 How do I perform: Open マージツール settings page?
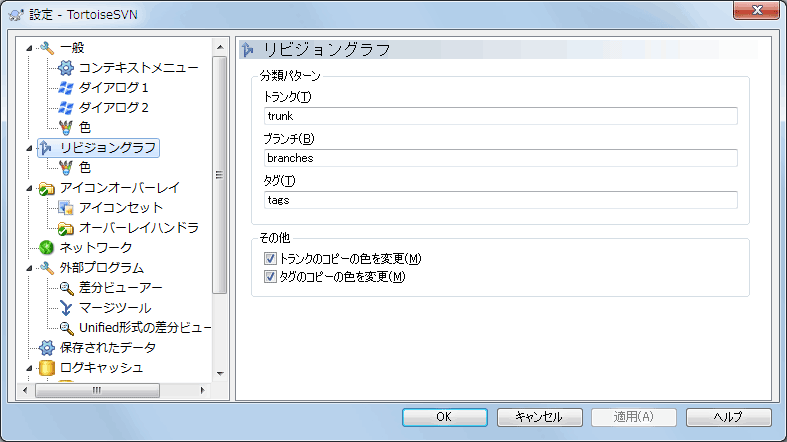tap(115, 308)
